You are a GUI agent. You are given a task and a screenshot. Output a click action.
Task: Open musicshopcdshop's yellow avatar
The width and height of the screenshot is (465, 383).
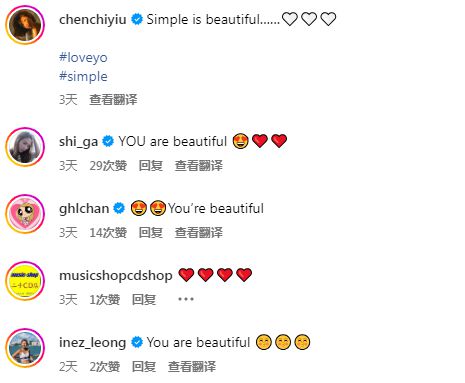tap(25, 281)
